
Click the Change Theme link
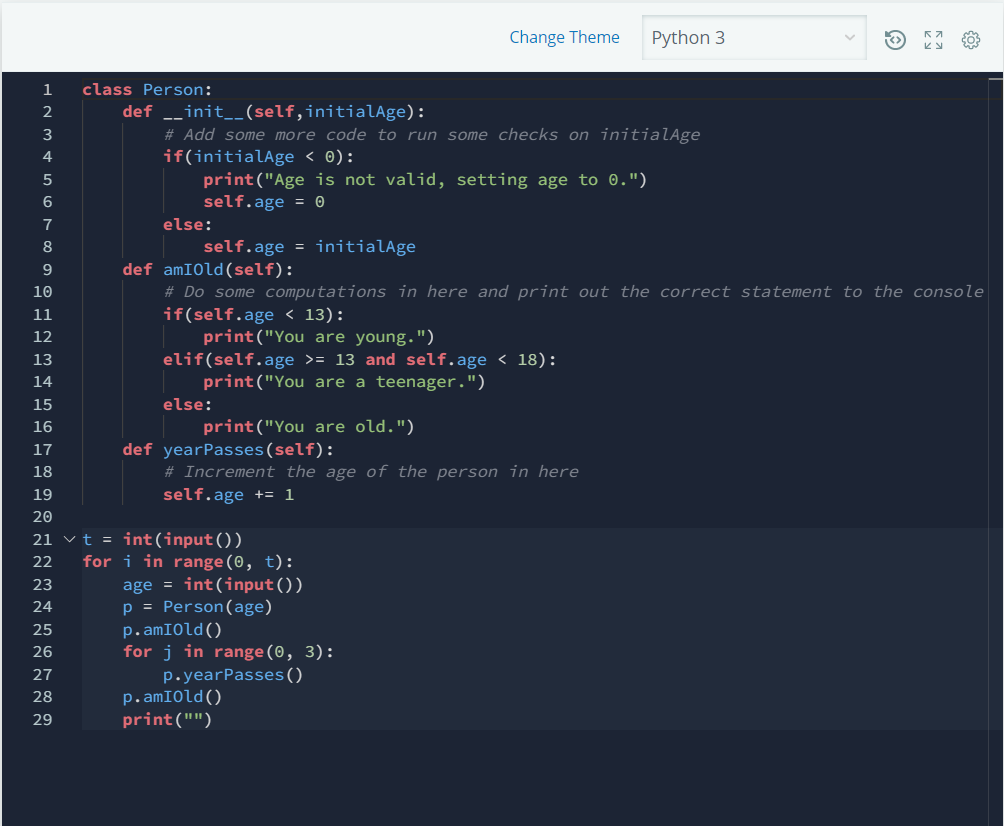pyautogui.click(x=564, y=37)
